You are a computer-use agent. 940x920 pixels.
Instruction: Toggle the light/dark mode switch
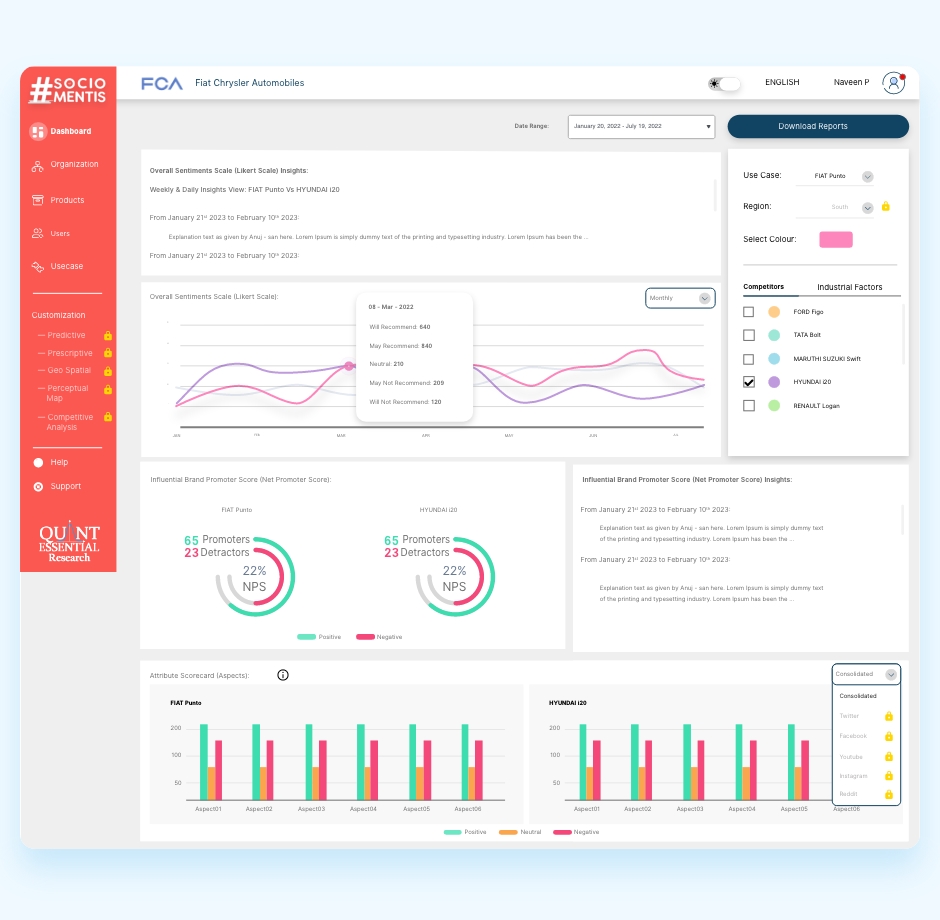(724, 84)
